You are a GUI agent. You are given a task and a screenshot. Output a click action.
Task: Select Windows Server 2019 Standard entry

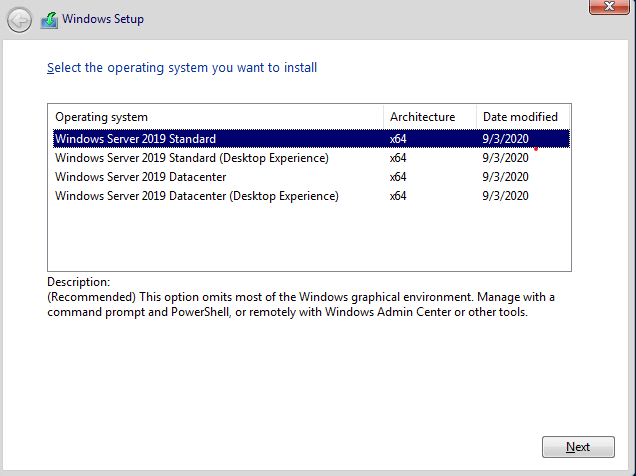tap(136, 139)
